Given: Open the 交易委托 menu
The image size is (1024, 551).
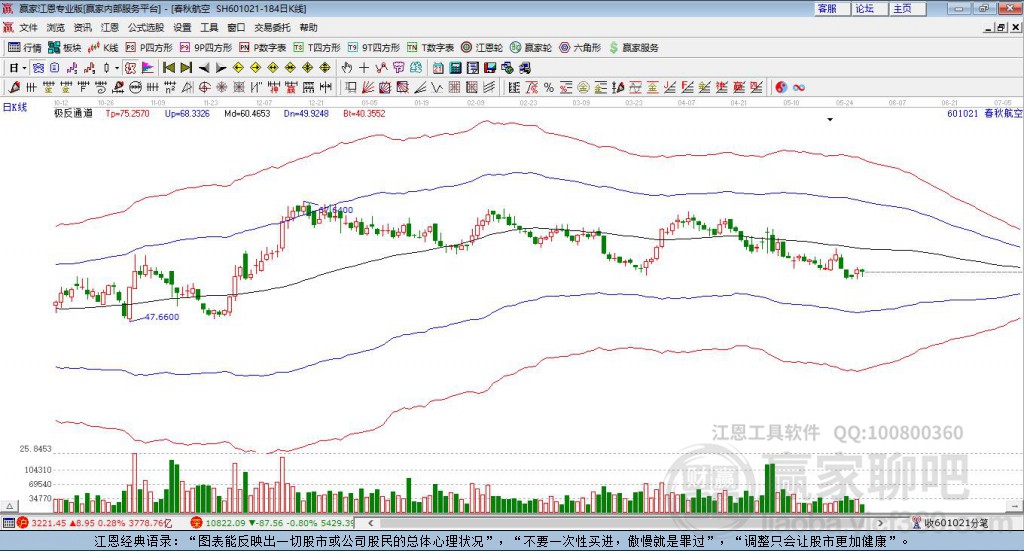Looking at the screenshot, I should pos(272,27).
